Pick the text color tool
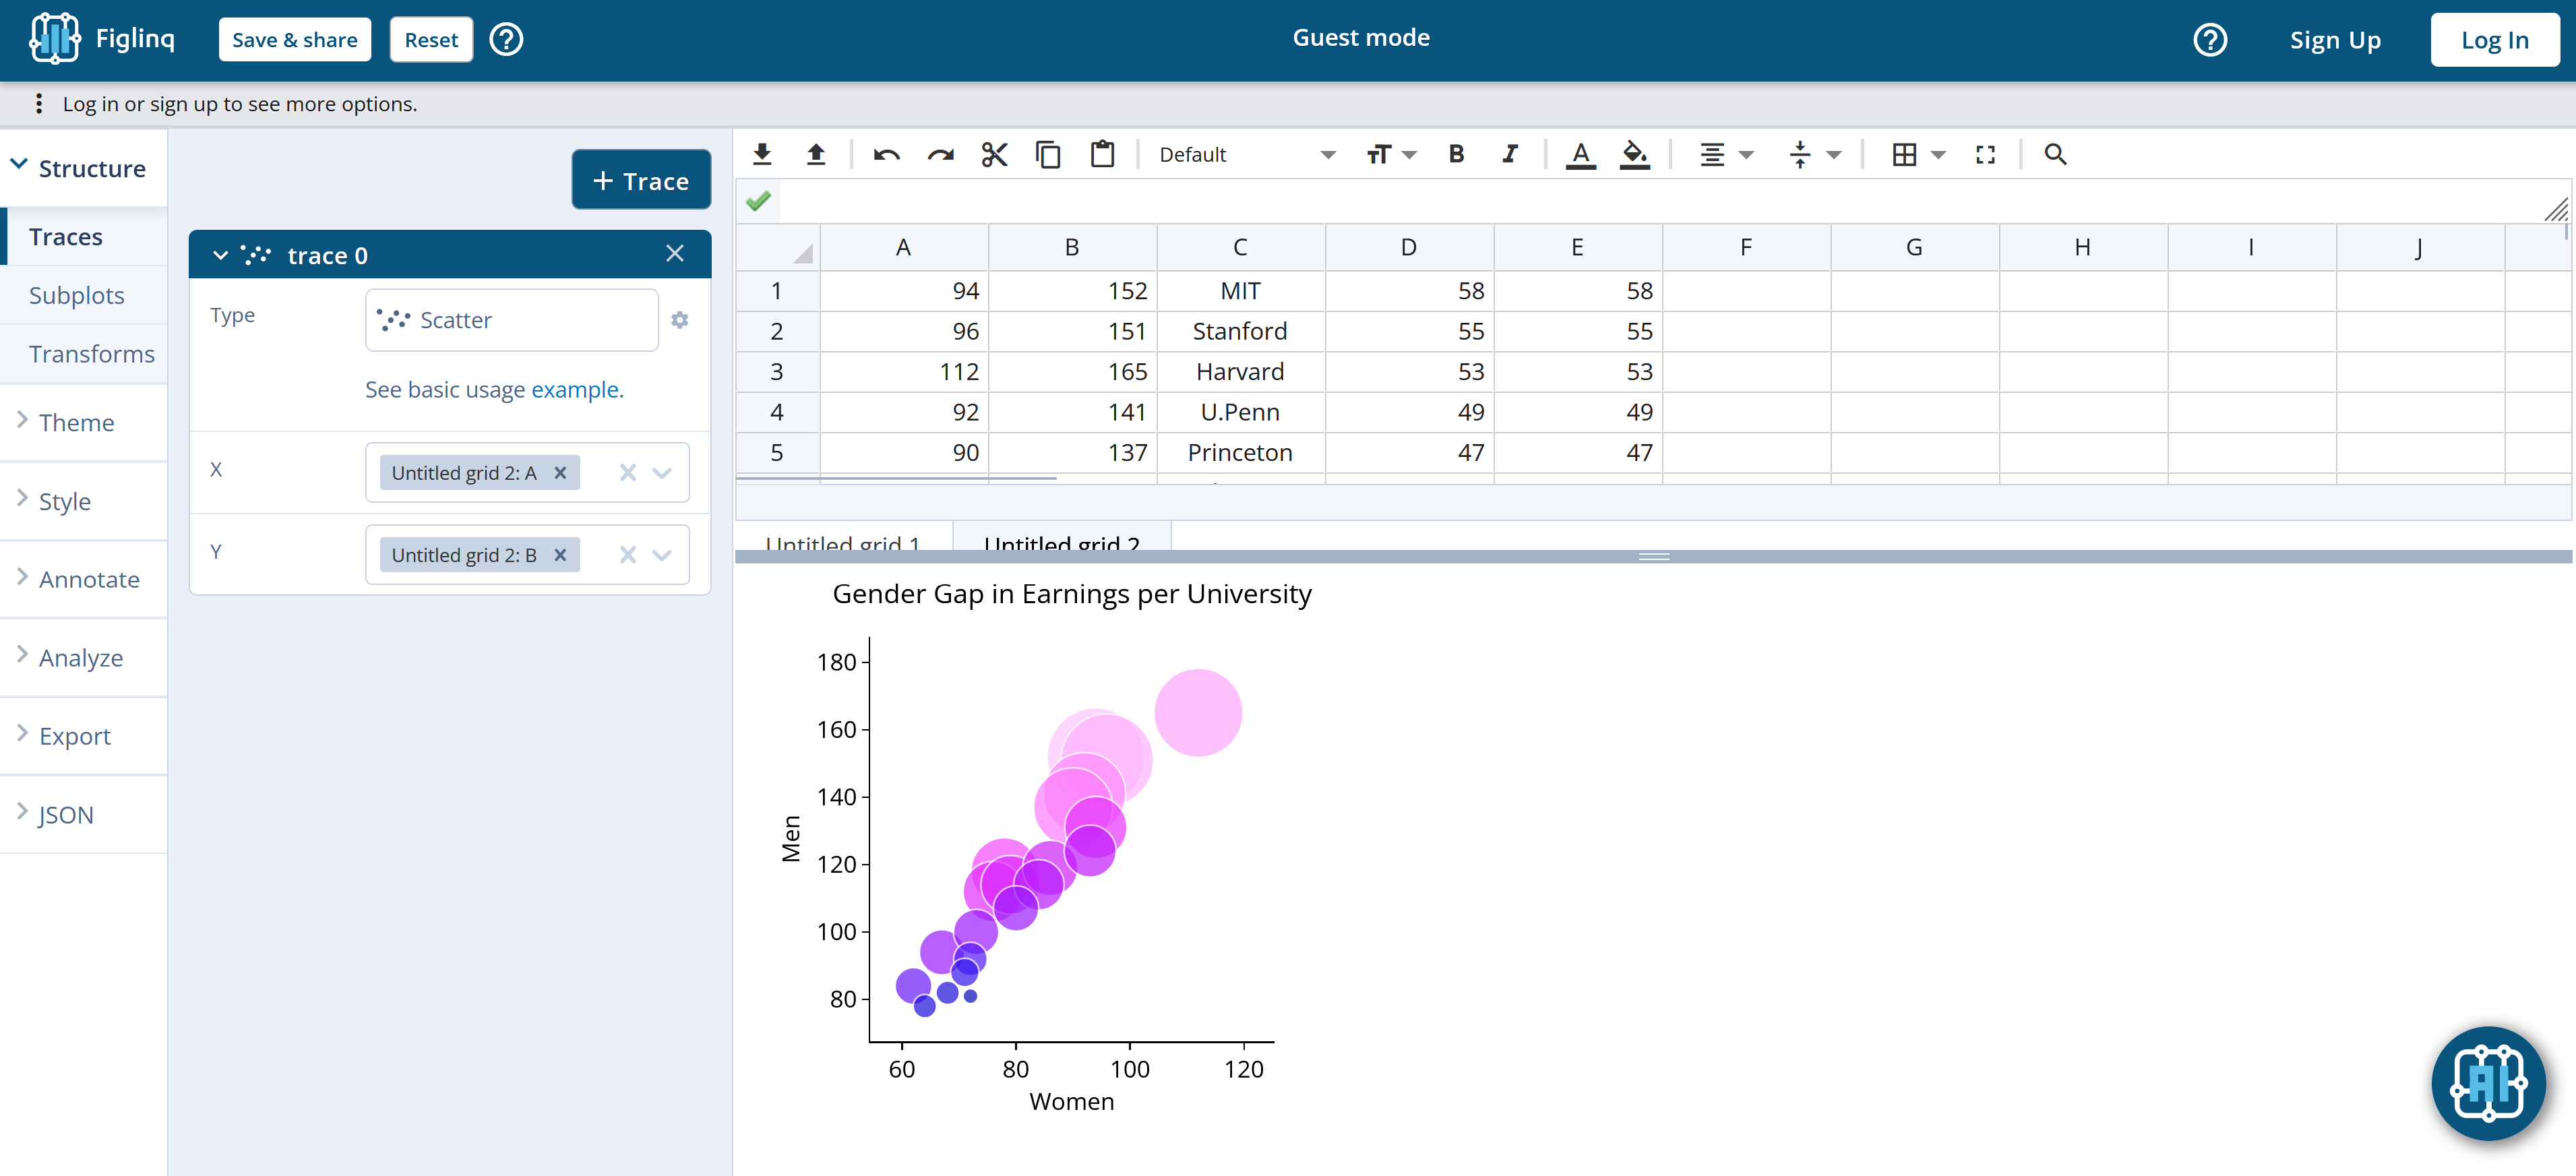This screenshot has height=1176, width=2576. pyautogui.click(x=1580, y=154)
